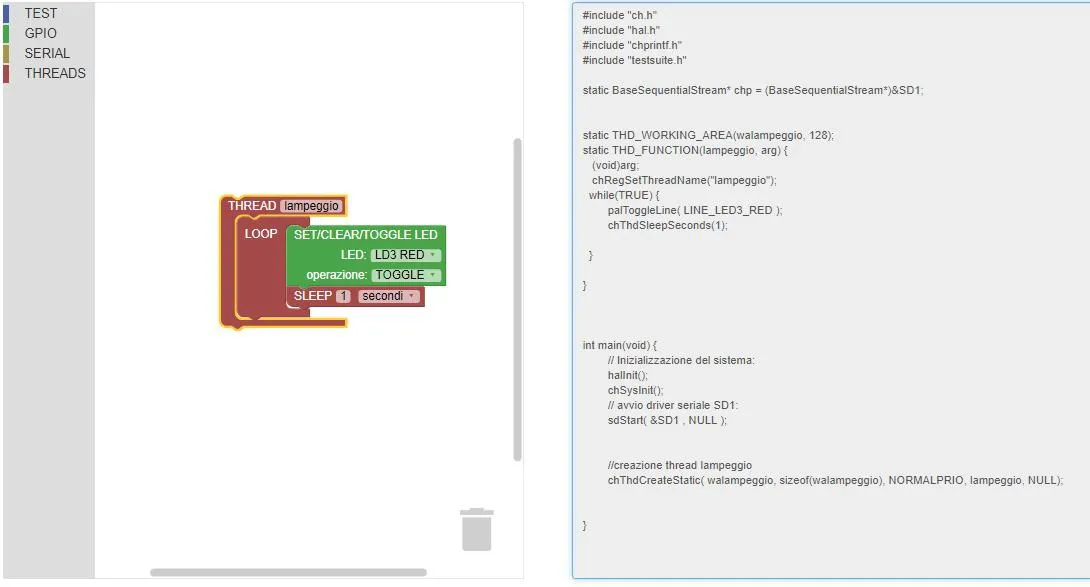Open the SERIAL block category
The height and width of the screenshot is (587, 1090).
(x=47, y=54)
